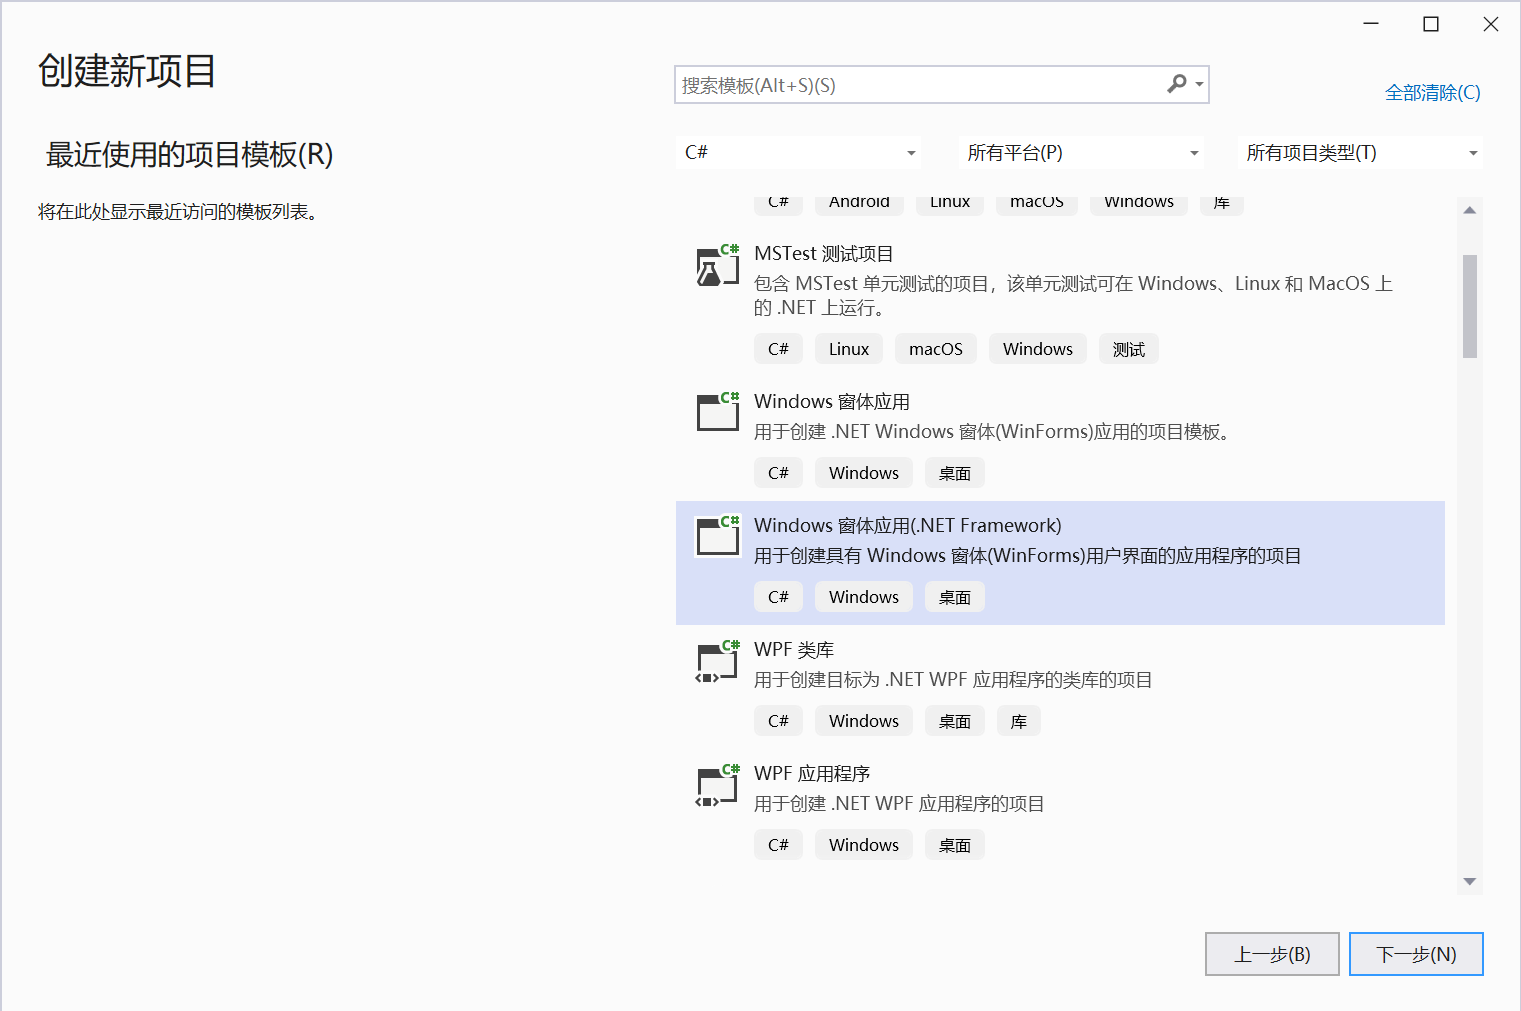This screenshot has width=1521, height=1011.
Task: Open the C# language filter dropdown
Action: [799, 153]
